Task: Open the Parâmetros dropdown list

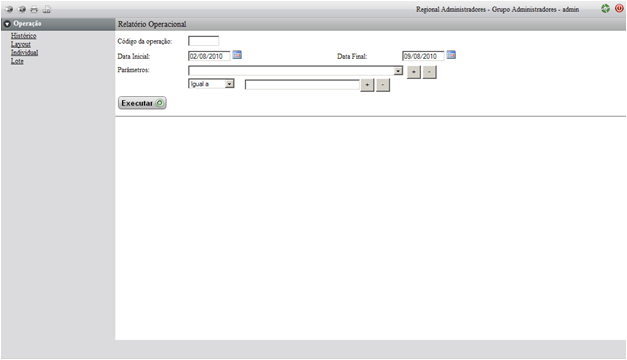Action: (296, 71)
